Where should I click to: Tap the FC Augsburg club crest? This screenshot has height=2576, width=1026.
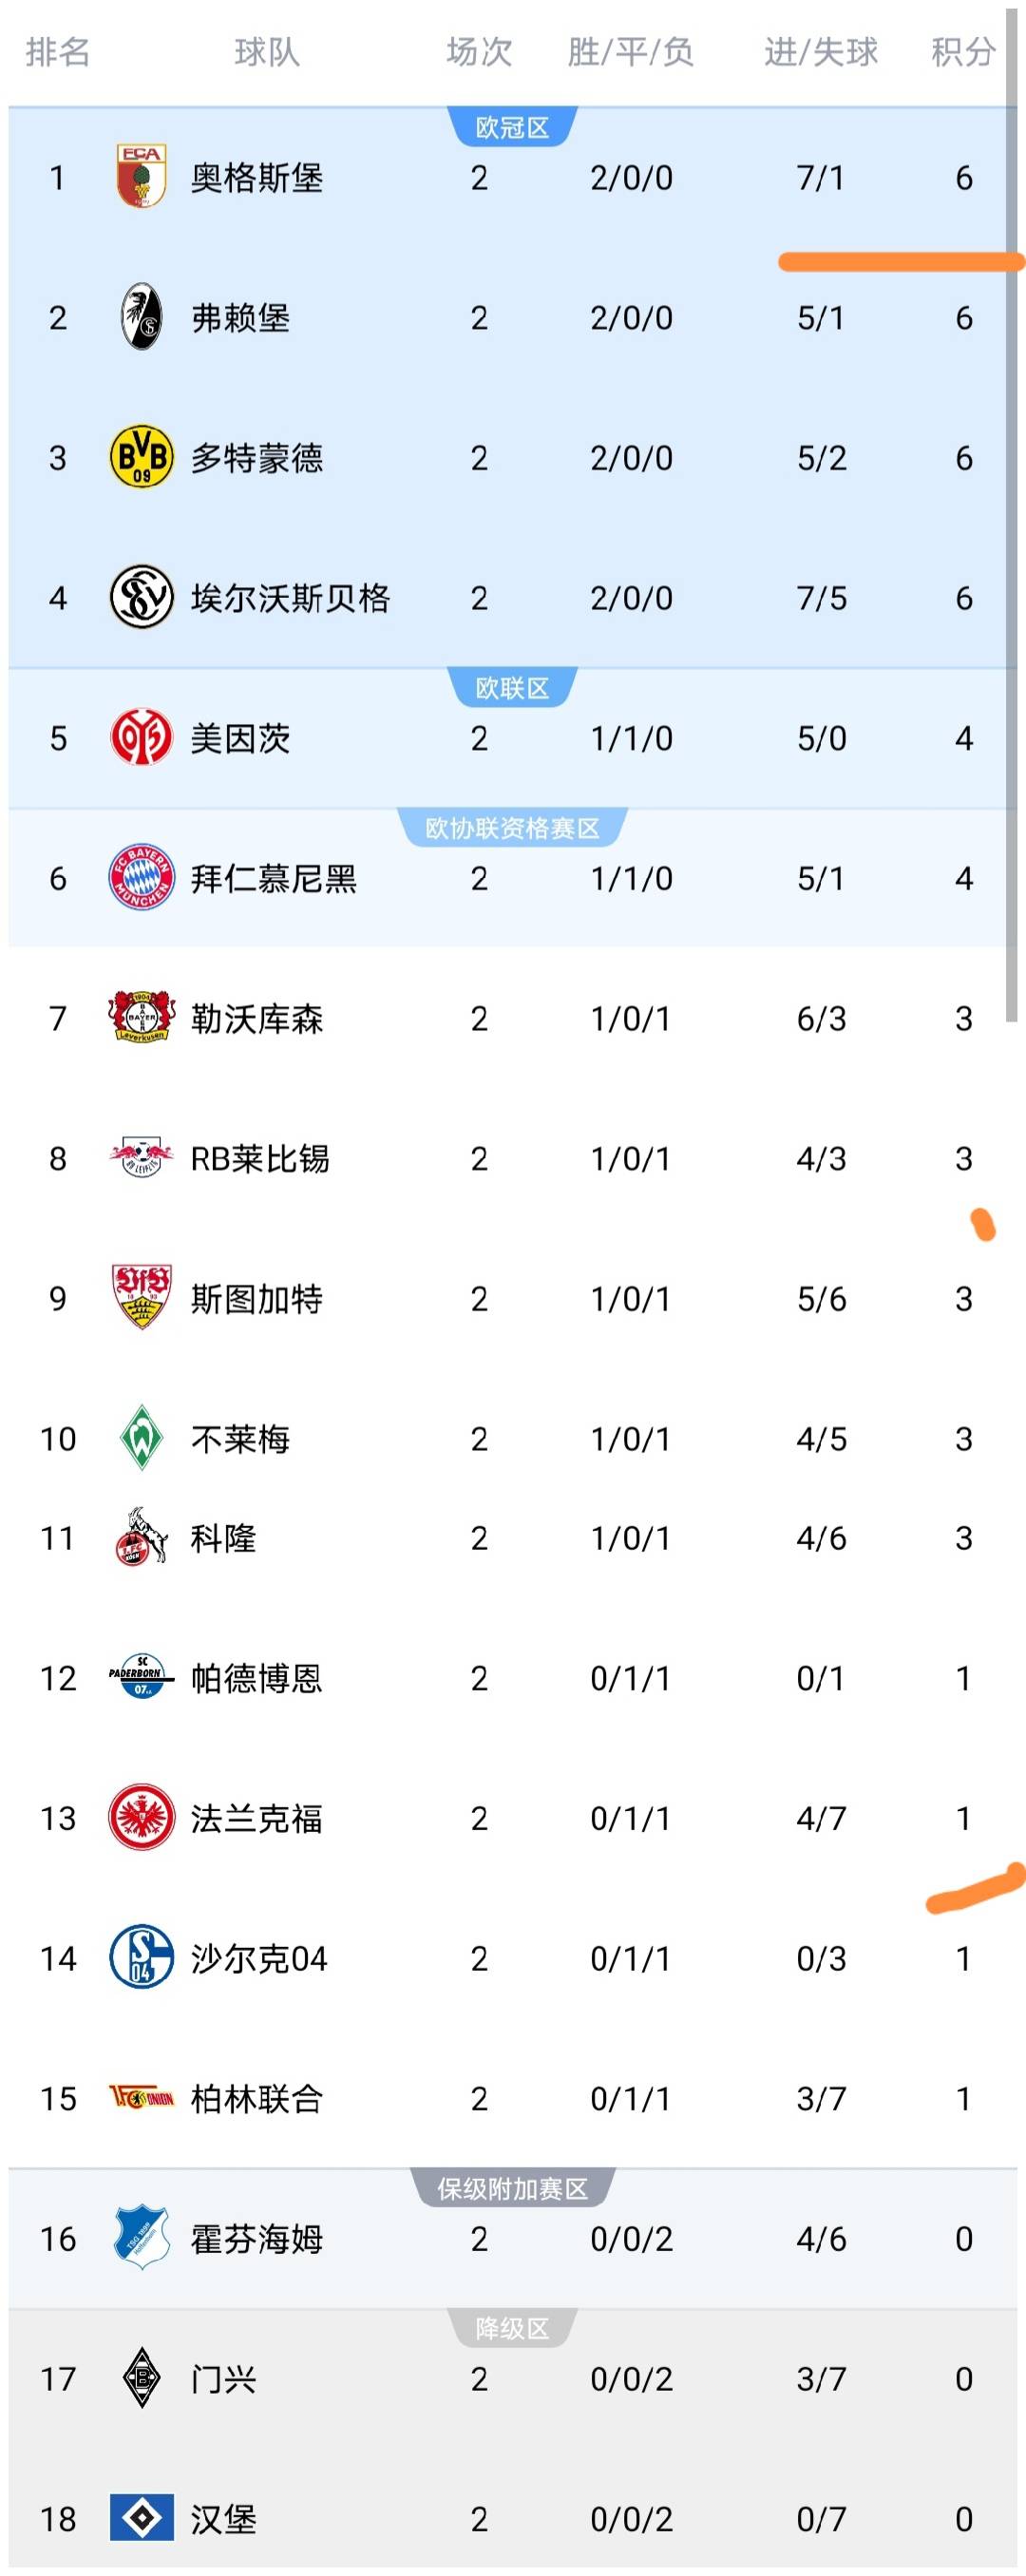point(141,177)
